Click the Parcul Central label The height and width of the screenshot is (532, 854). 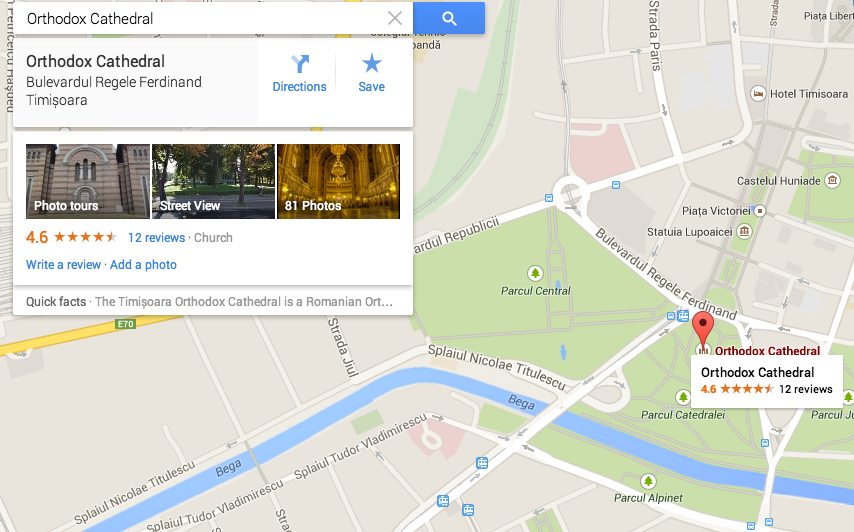click(x=535, y=291)
